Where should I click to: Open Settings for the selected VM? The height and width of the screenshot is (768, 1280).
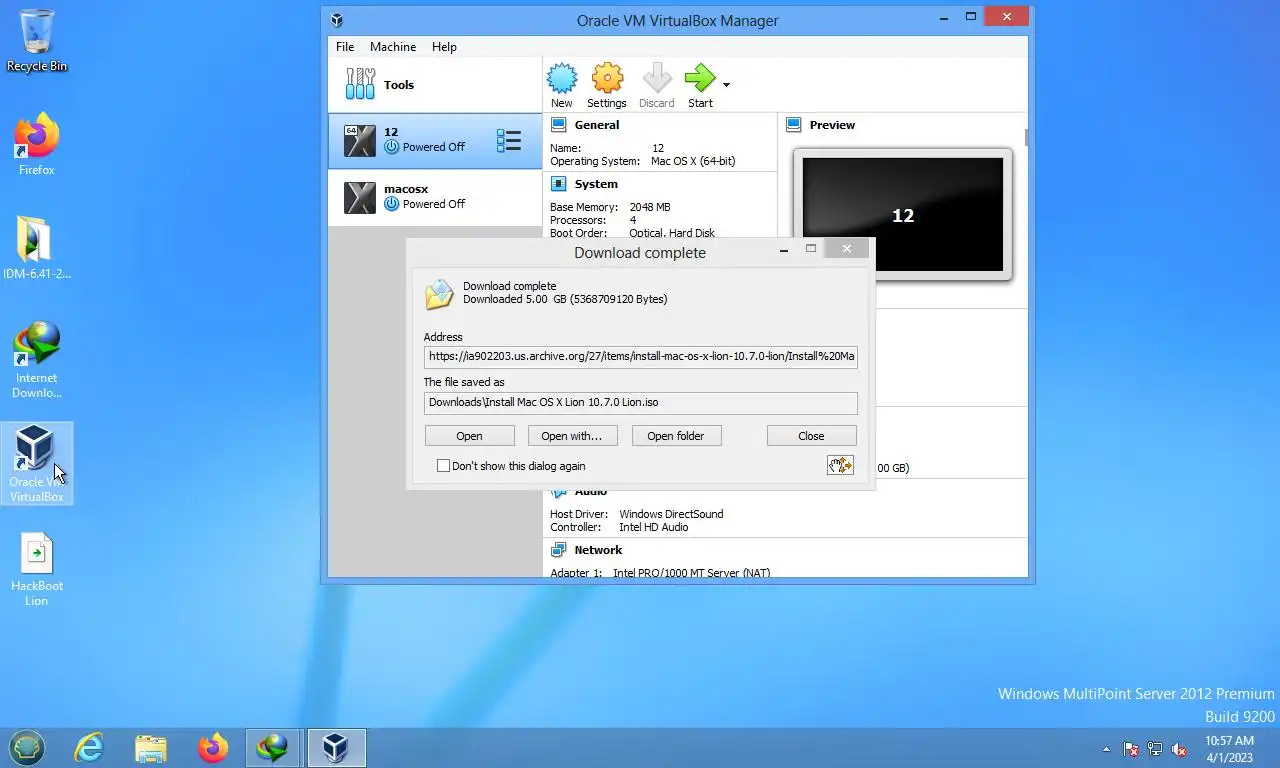pos(607,85)
